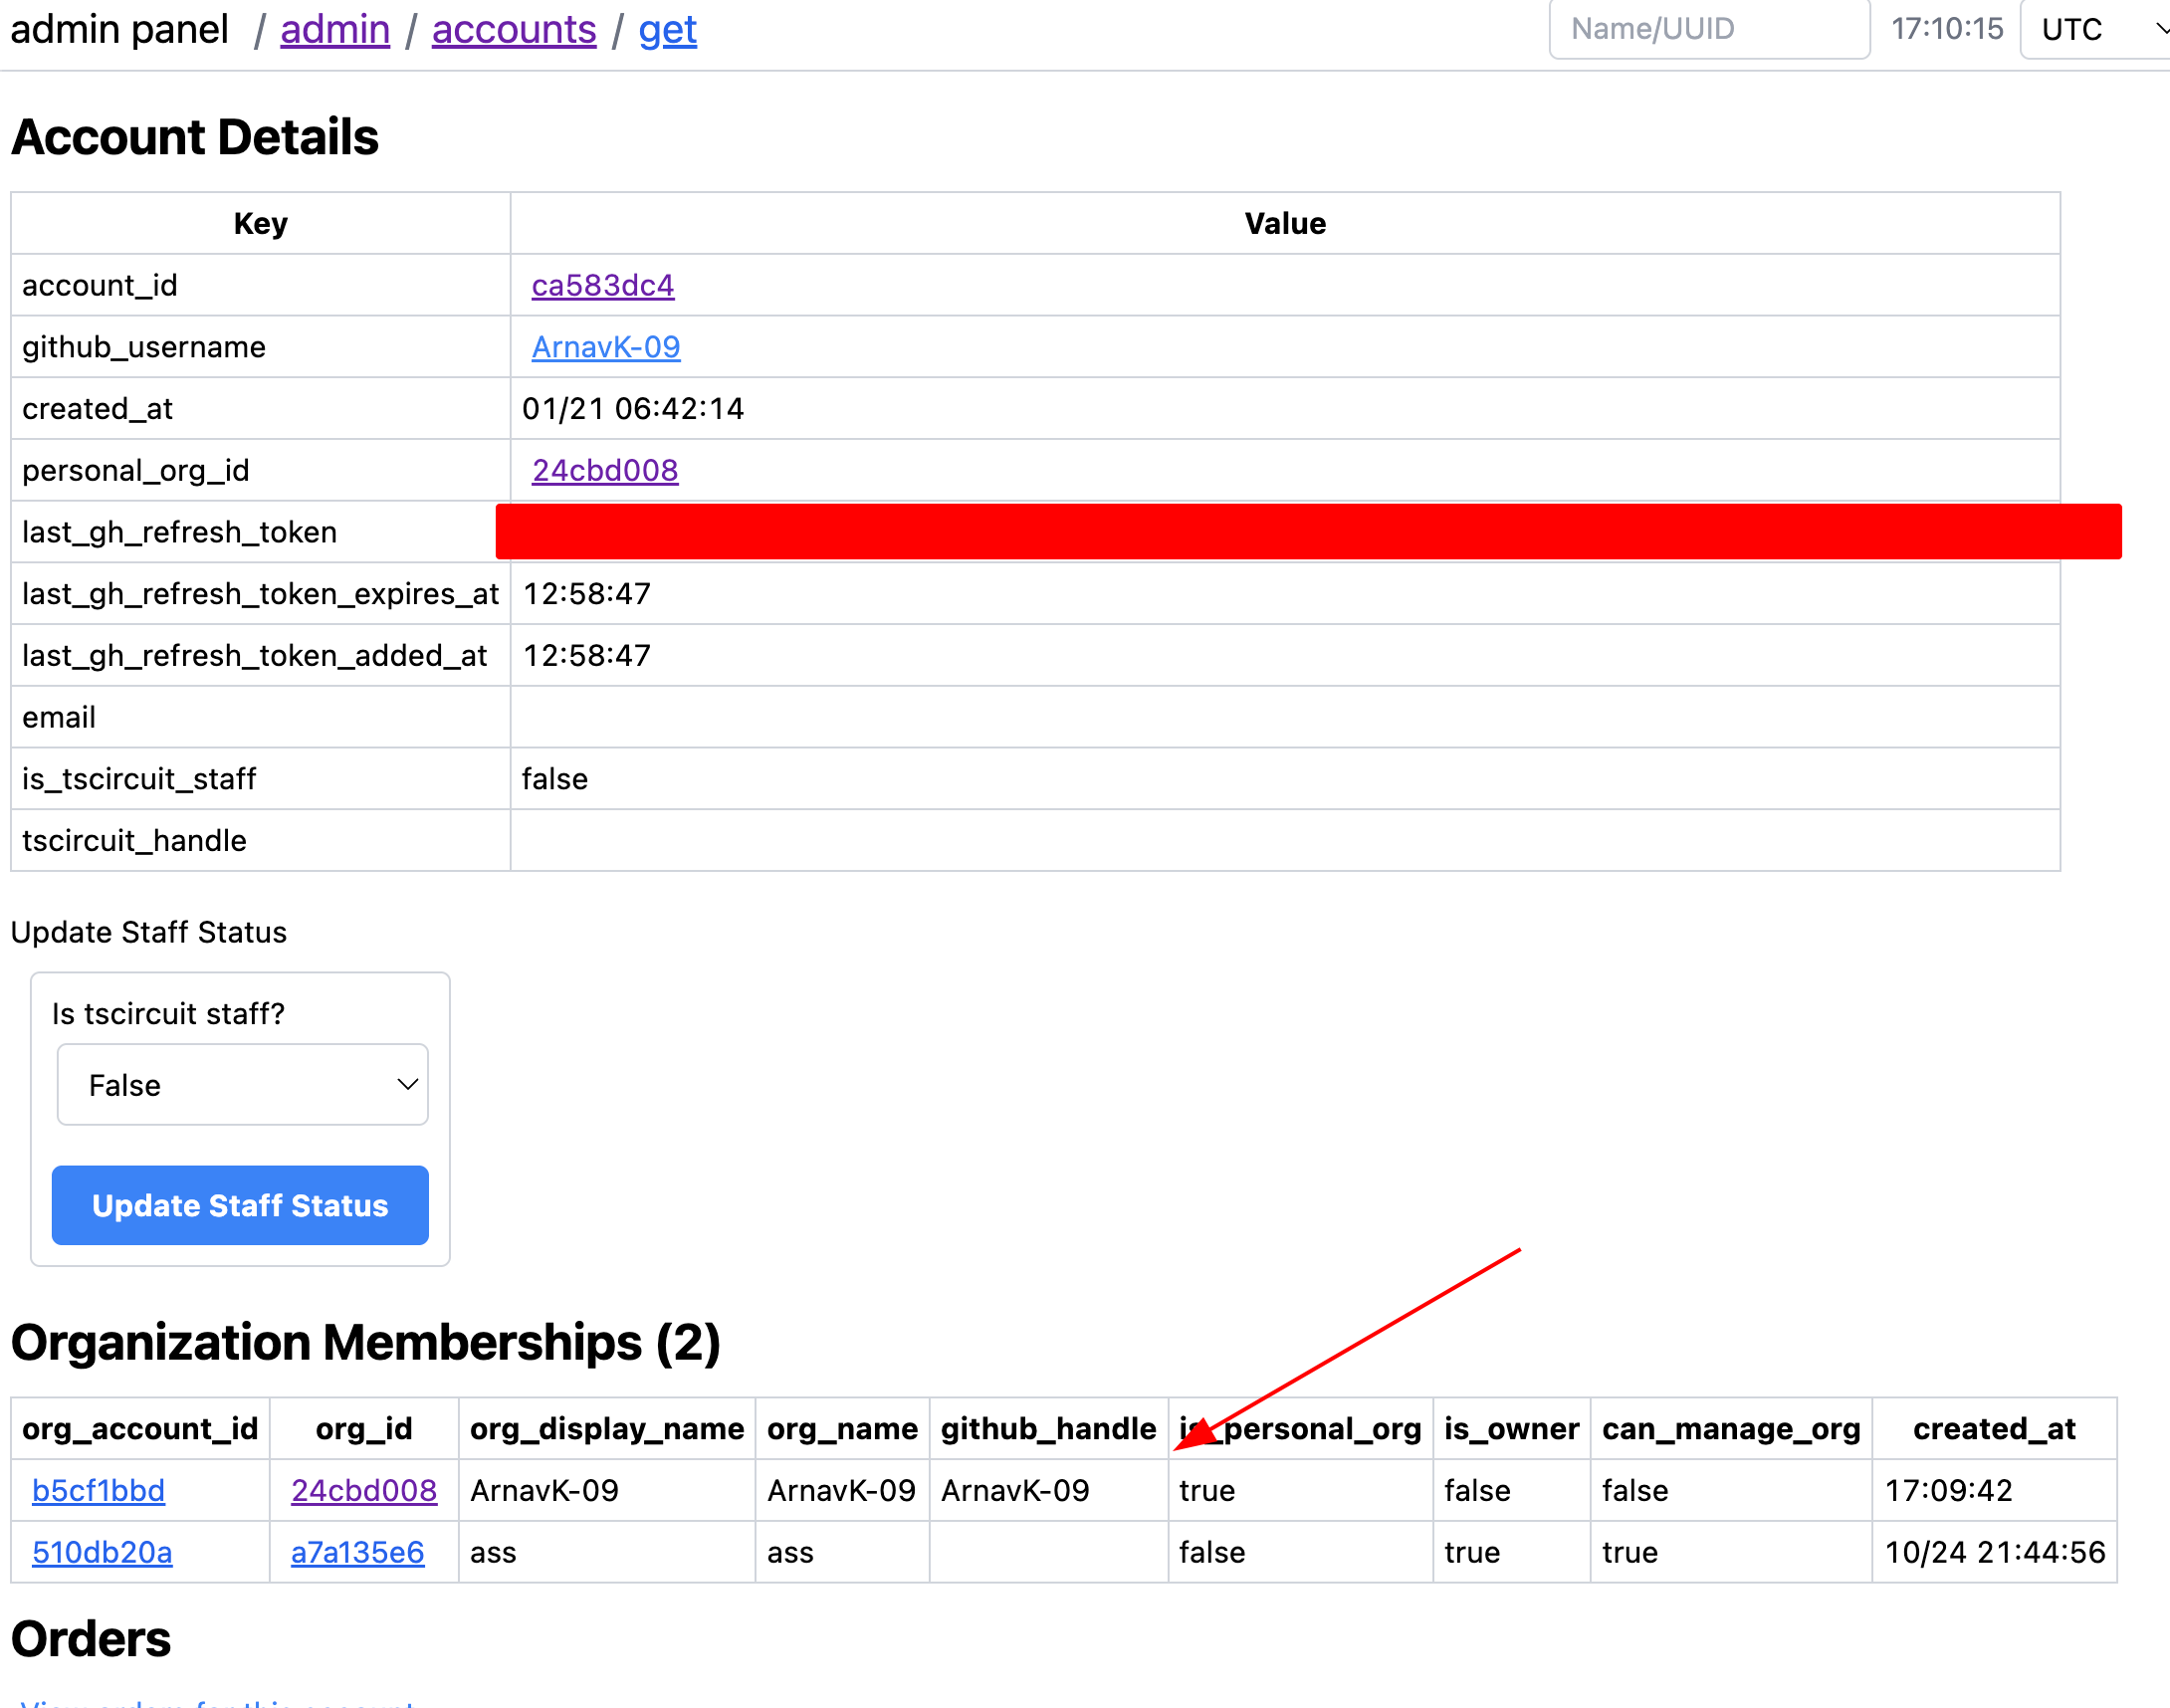The width and height of the screenshot is (2170, 1708).
Task: Click the admin panel title text
Action: click(x=119, y=29)
